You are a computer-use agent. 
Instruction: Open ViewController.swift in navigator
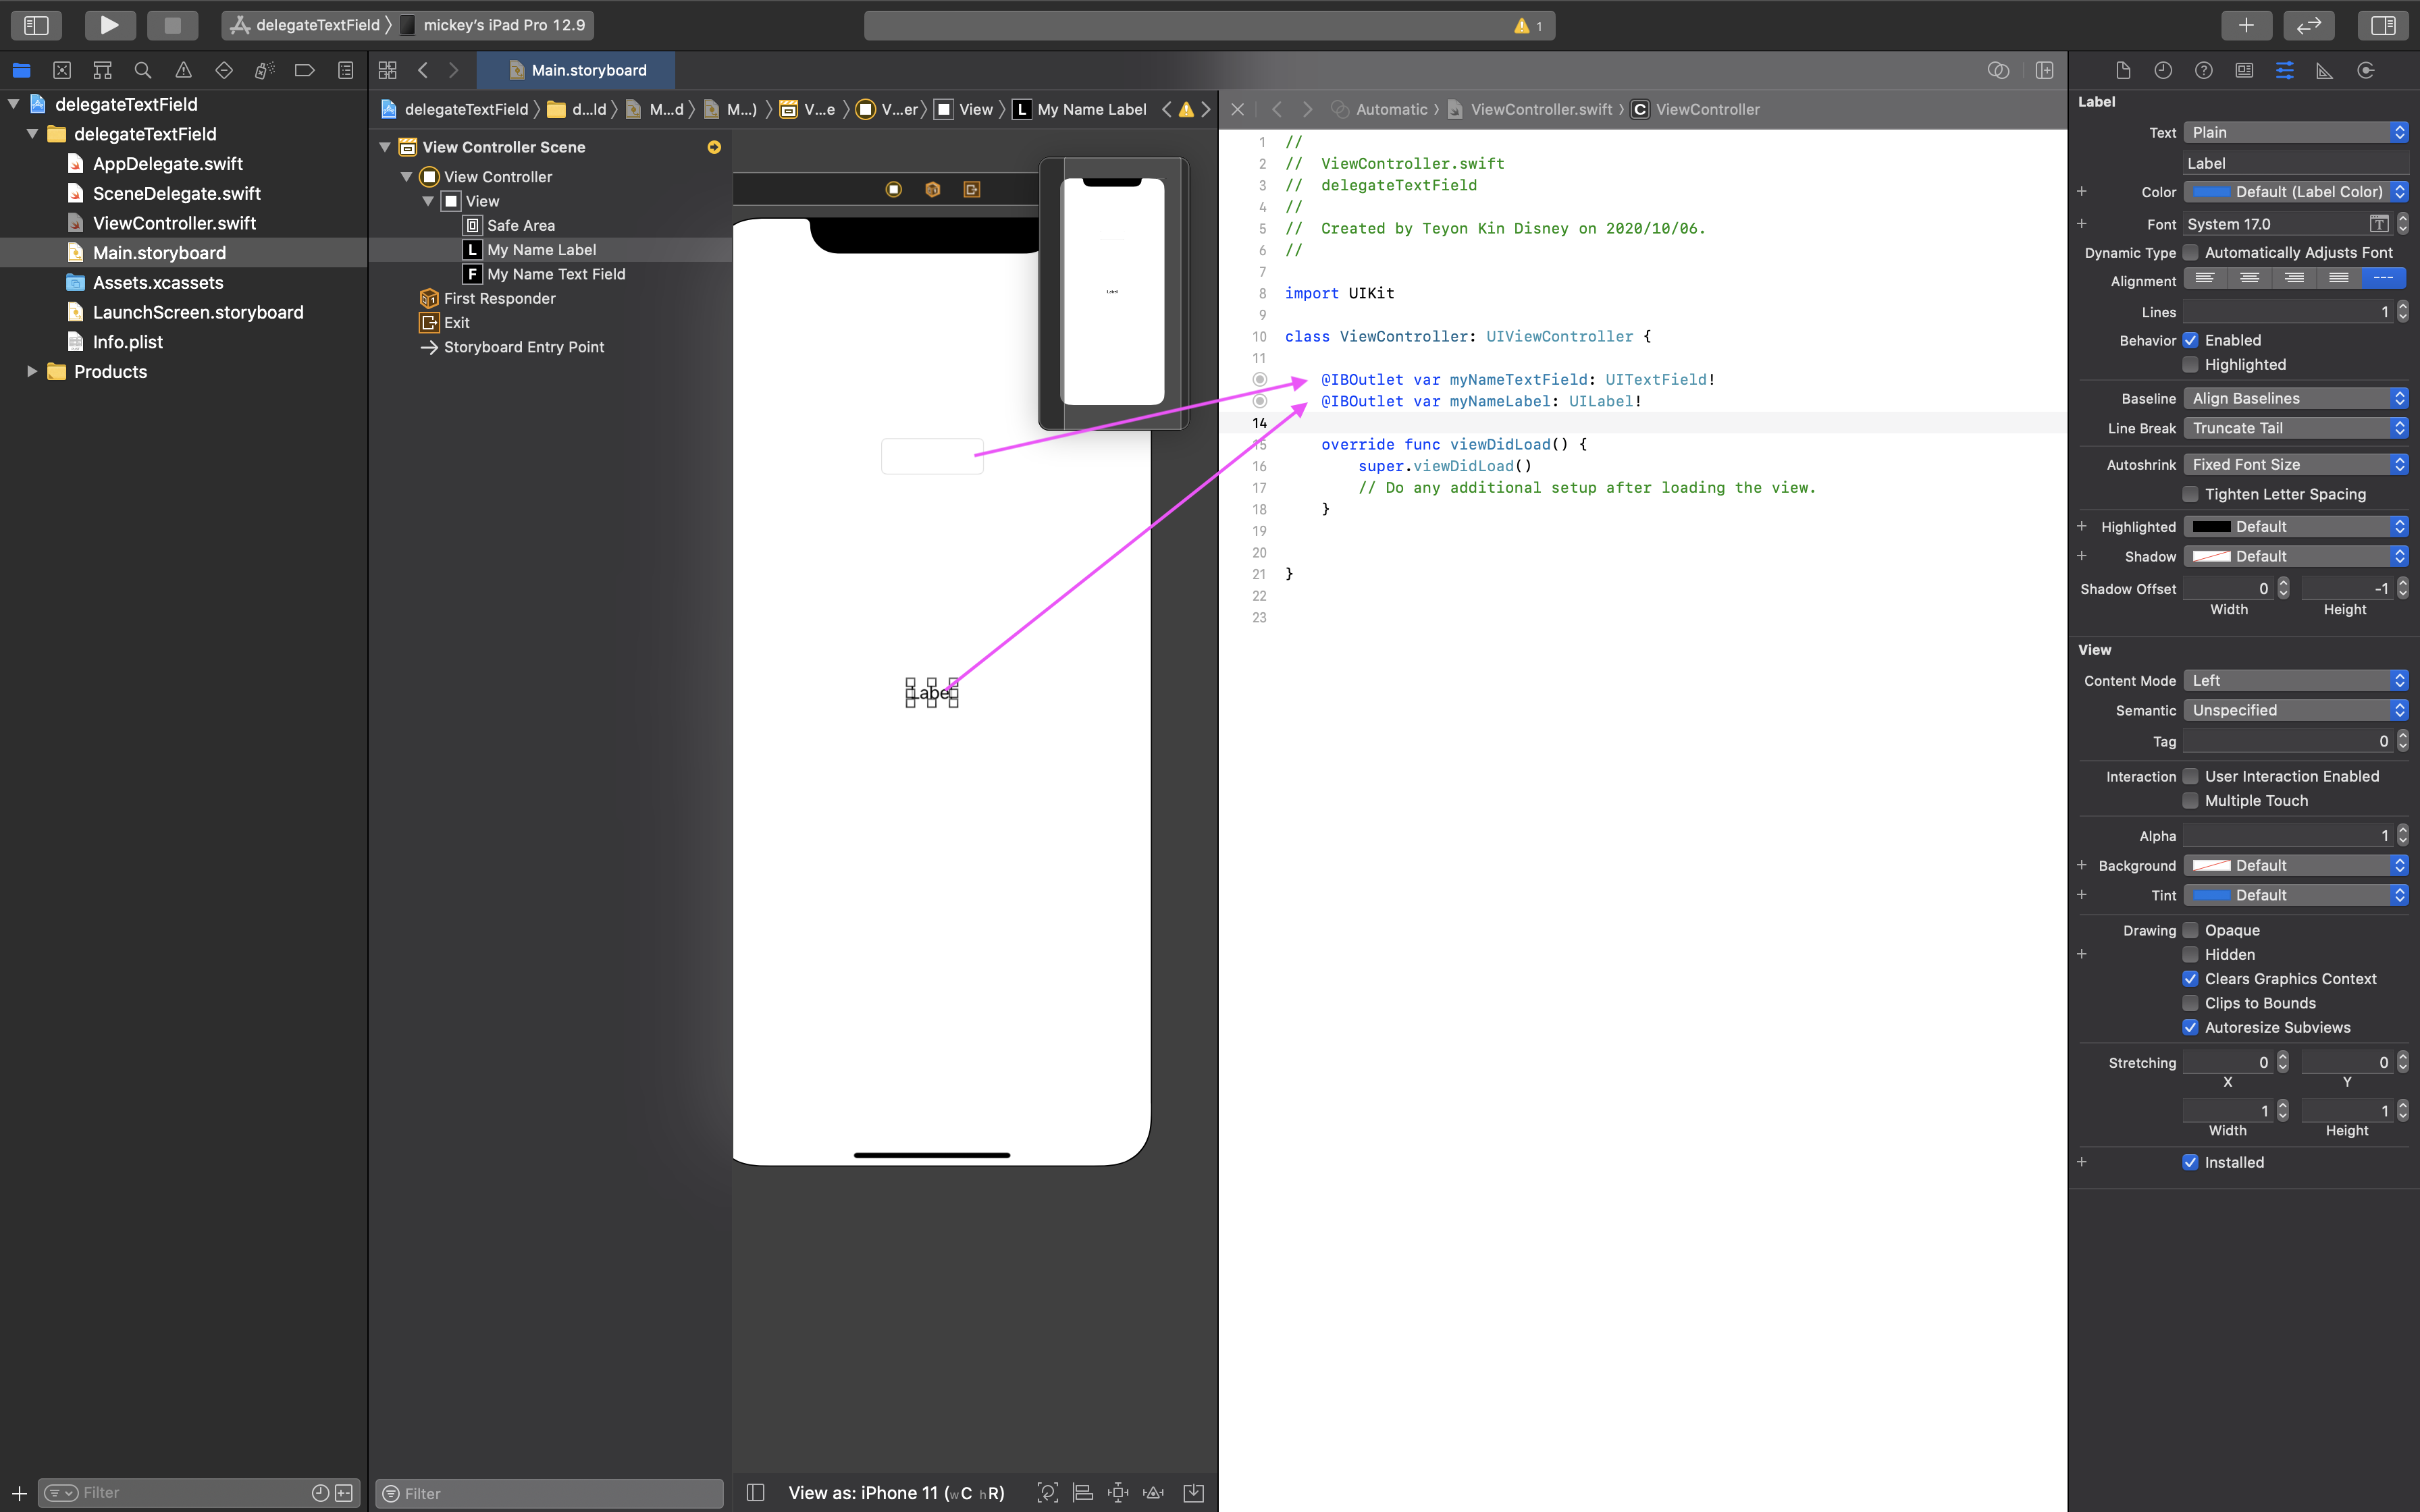[174, 223]
